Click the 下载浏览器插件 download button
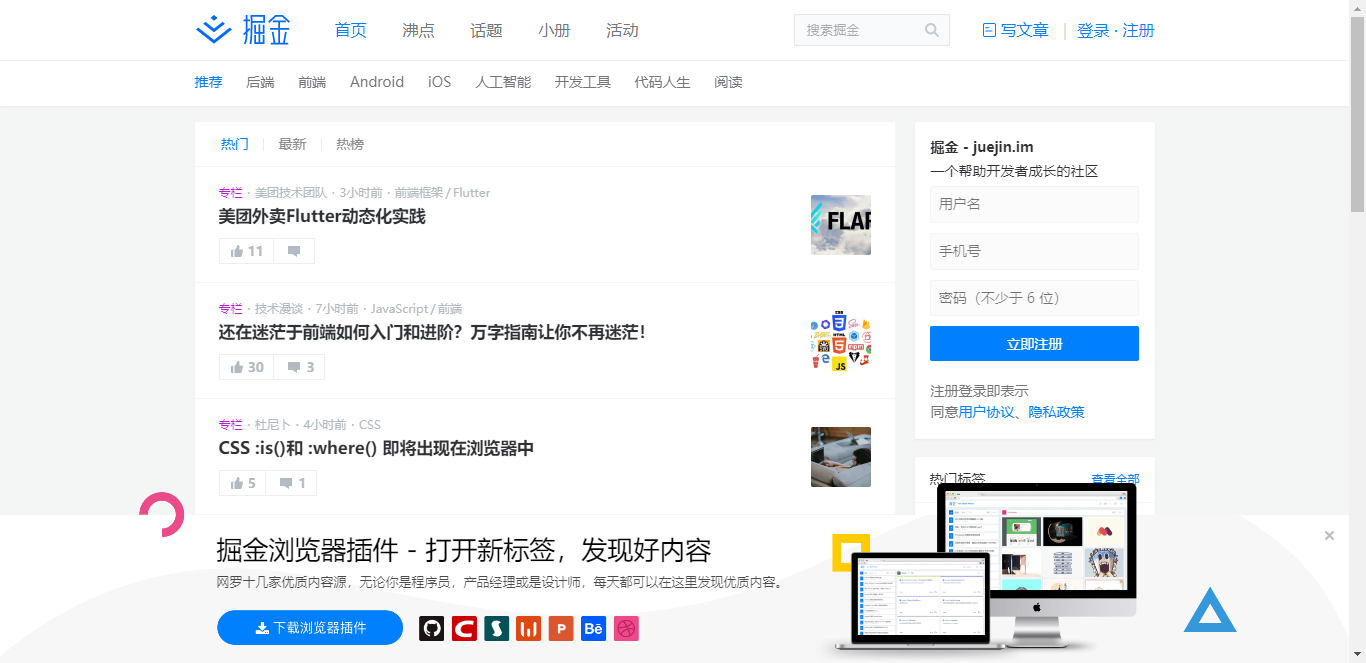Image resolution: width=1366 pixels, height=663 pixels. pos(310,628)
